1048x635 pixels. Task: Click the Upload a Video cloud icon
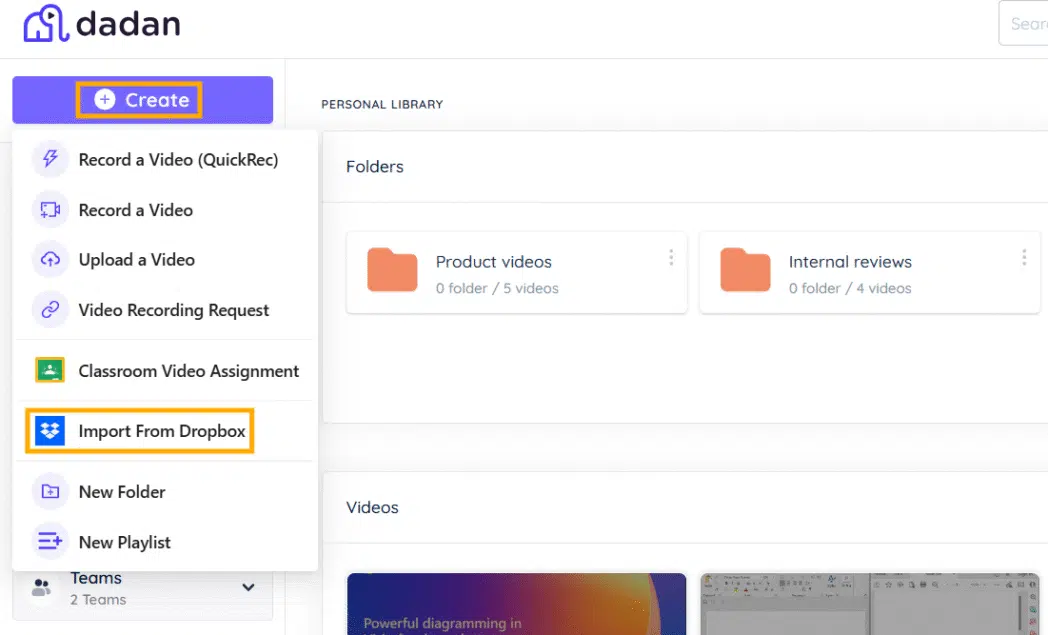(51, 260)
